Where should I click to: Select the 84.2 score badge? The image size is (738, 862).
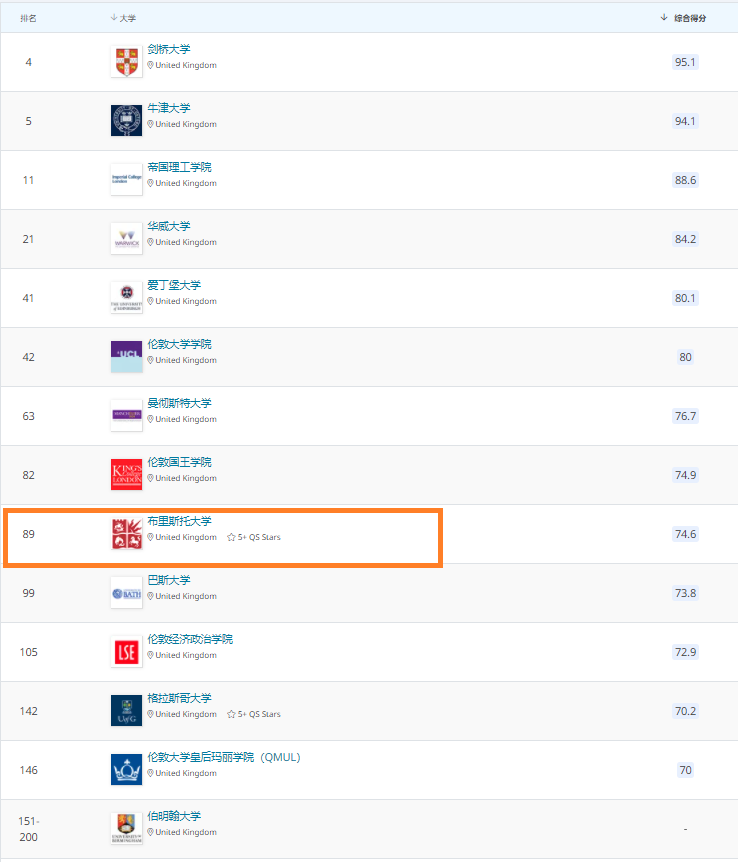(685, 239)
